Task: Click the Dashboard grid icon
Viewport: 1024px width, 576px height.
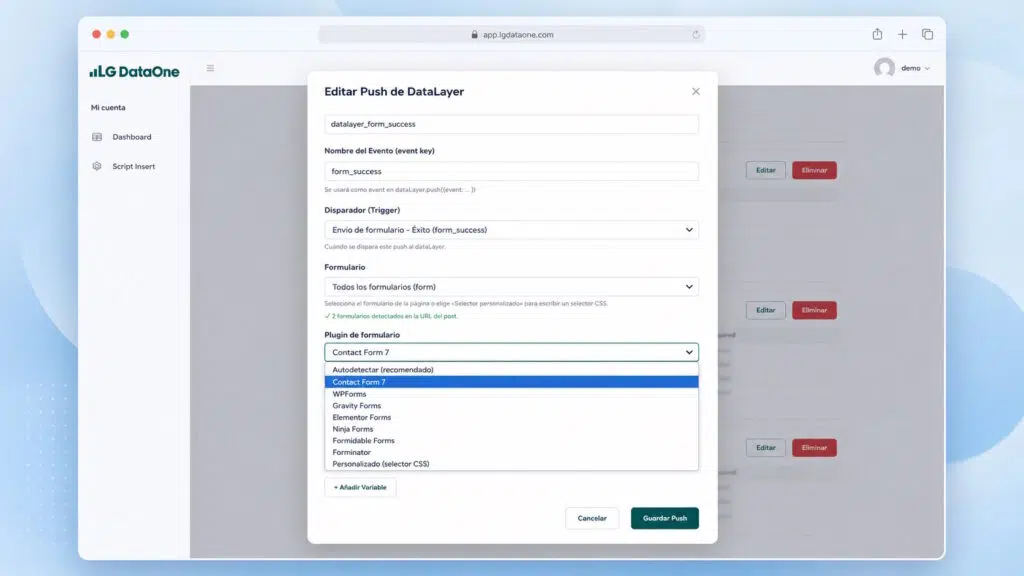Action: pos(97,137)
